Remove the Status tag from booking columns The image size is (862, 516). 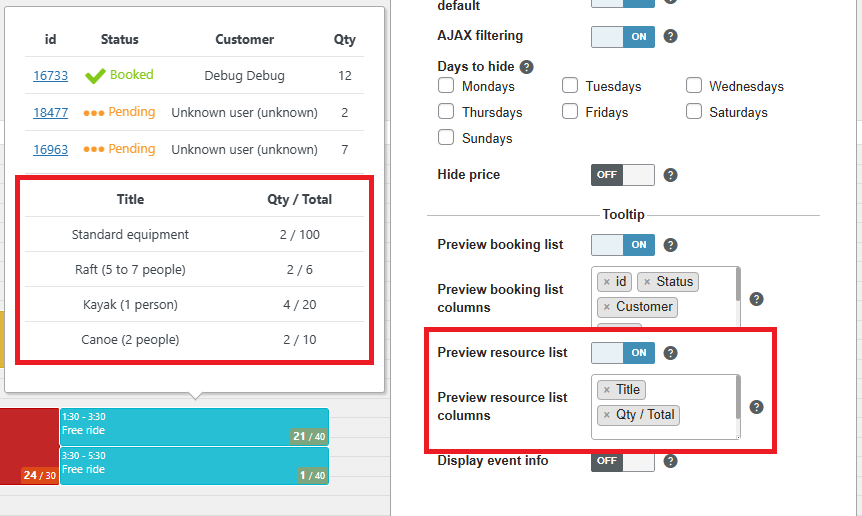647,282
